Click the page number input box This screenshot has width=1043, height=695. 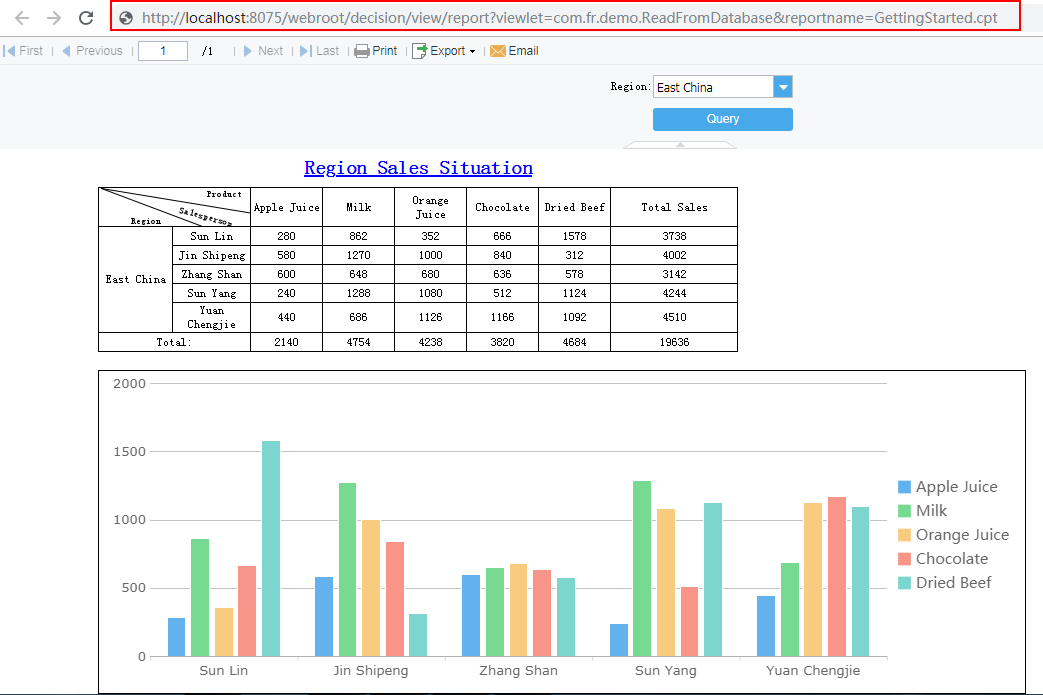click(x=163, y=51)
